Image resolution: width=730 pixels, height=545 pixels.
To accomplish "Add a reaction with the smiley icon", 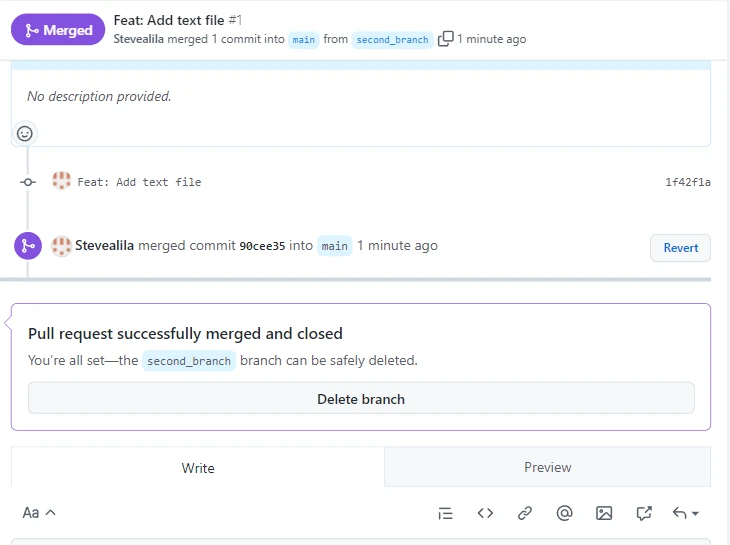I will pos(25,133).
